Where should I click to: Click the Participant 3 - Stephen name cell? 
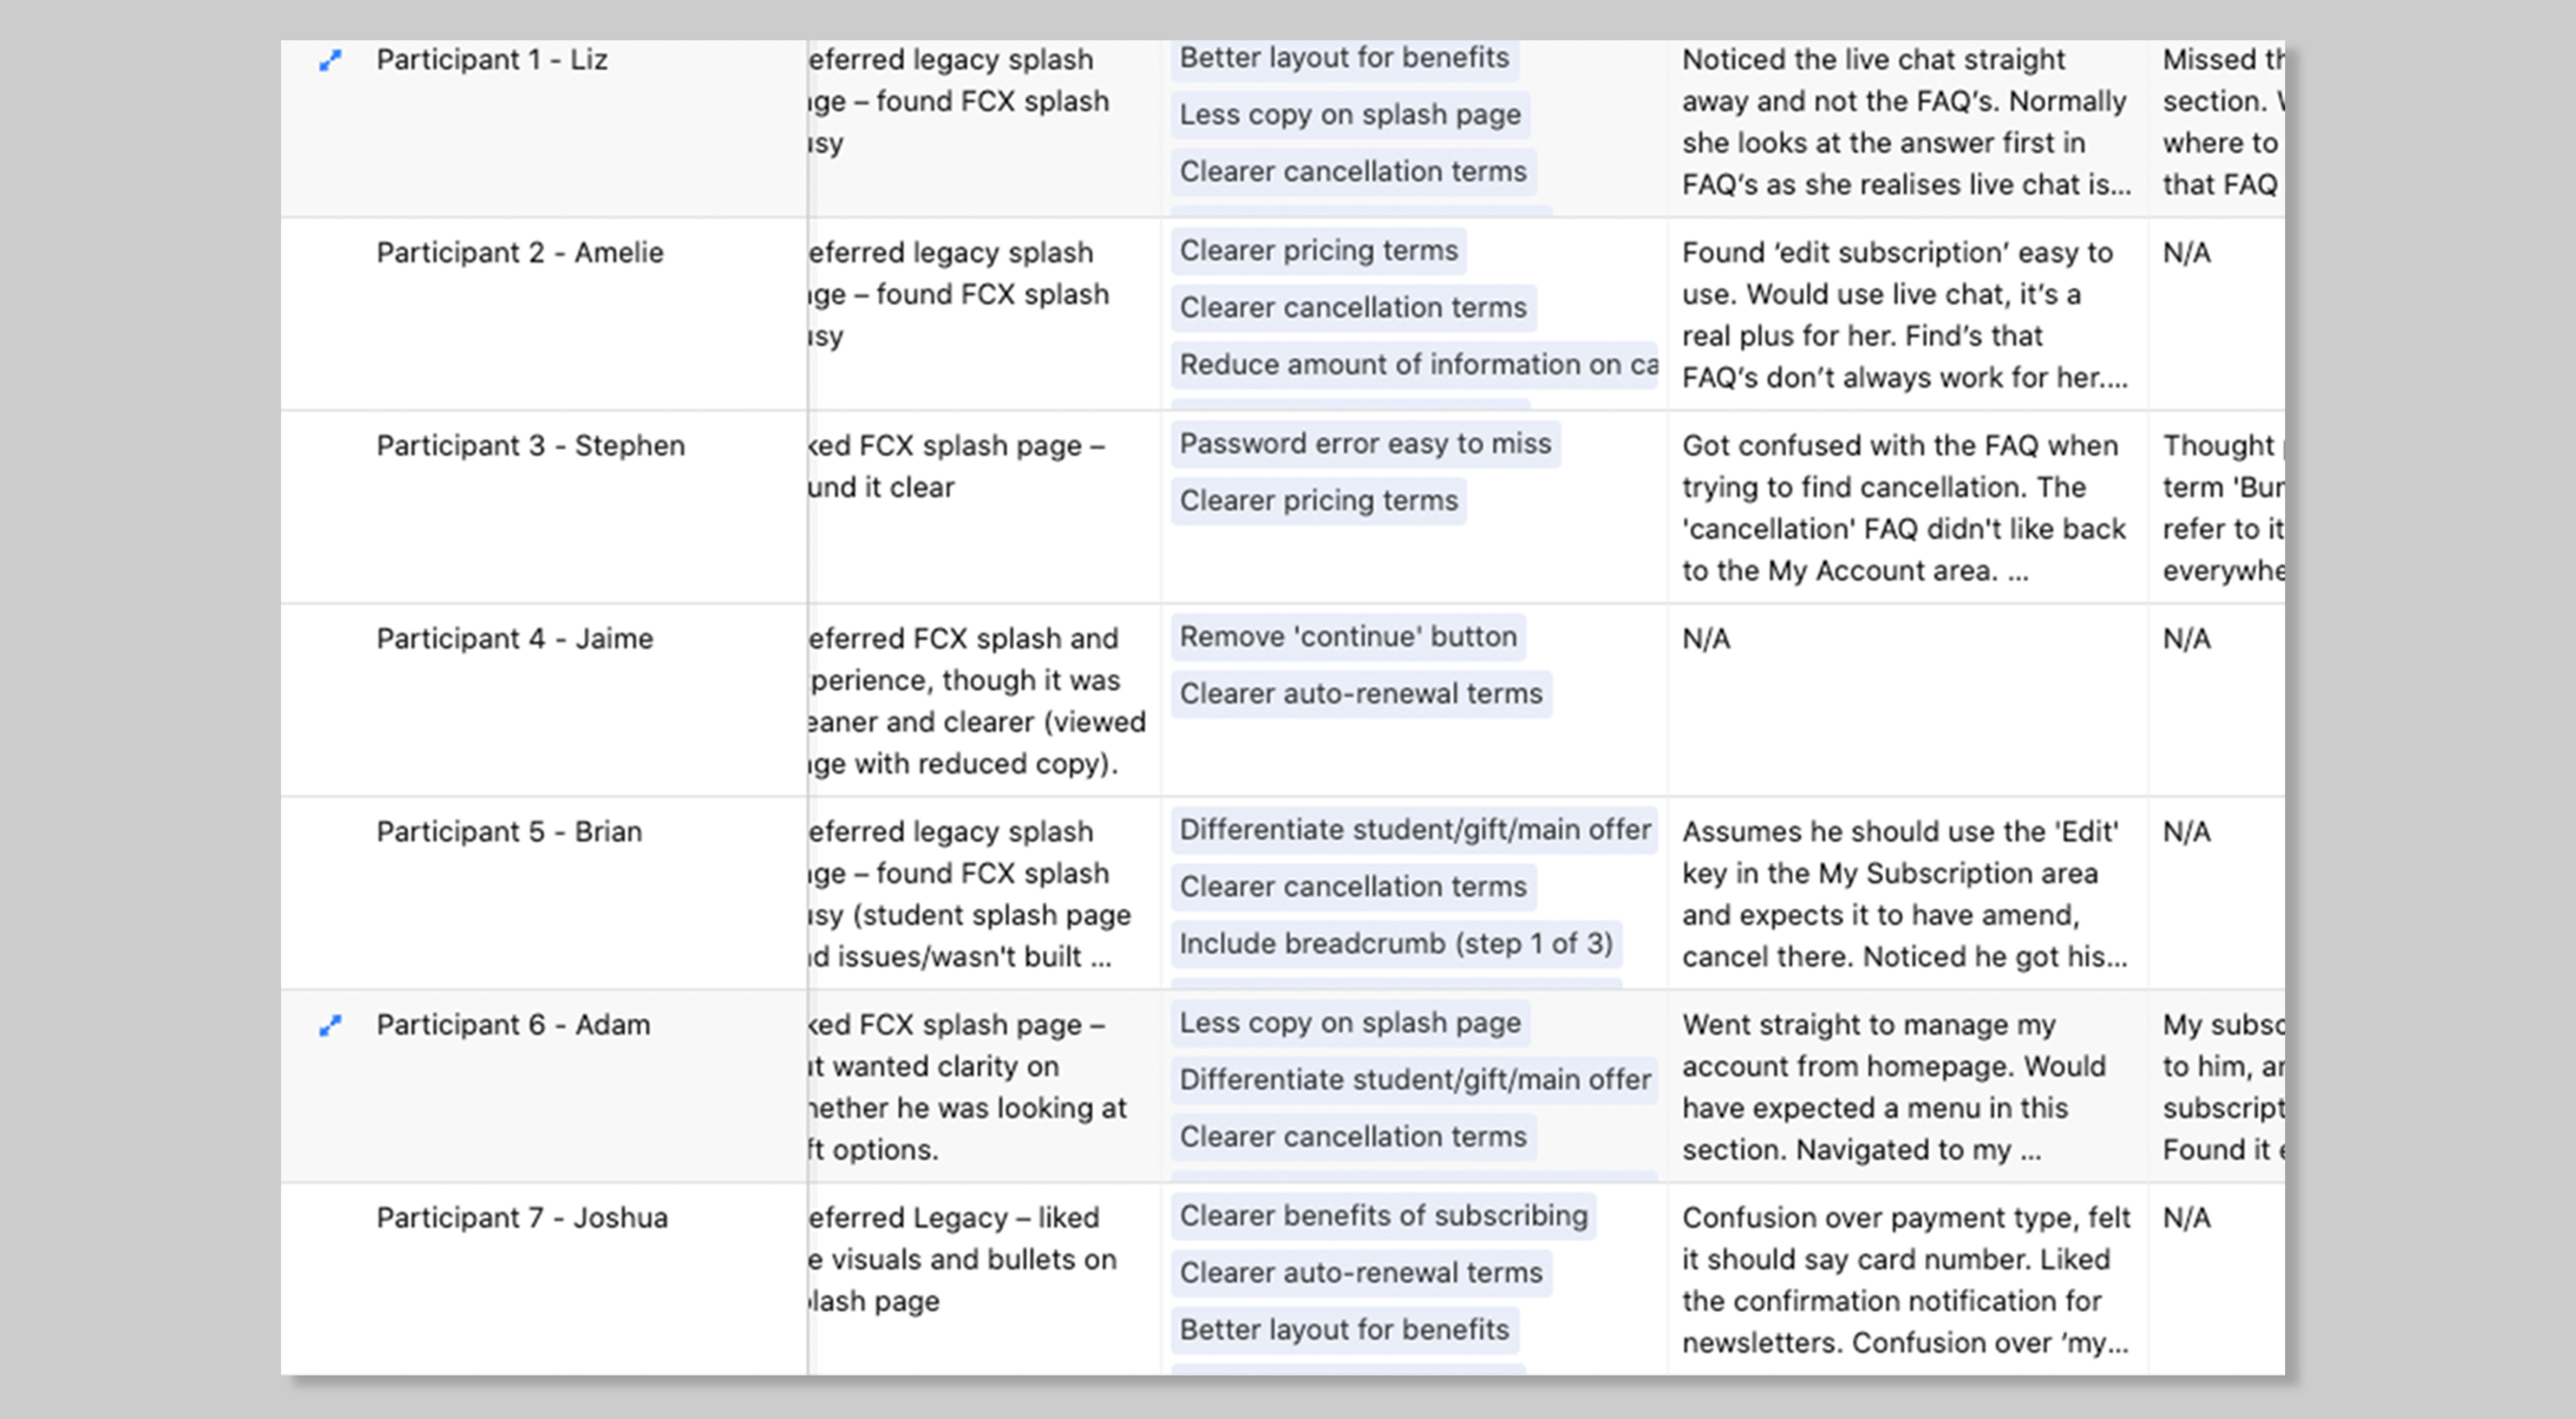[x=530, y=446]
